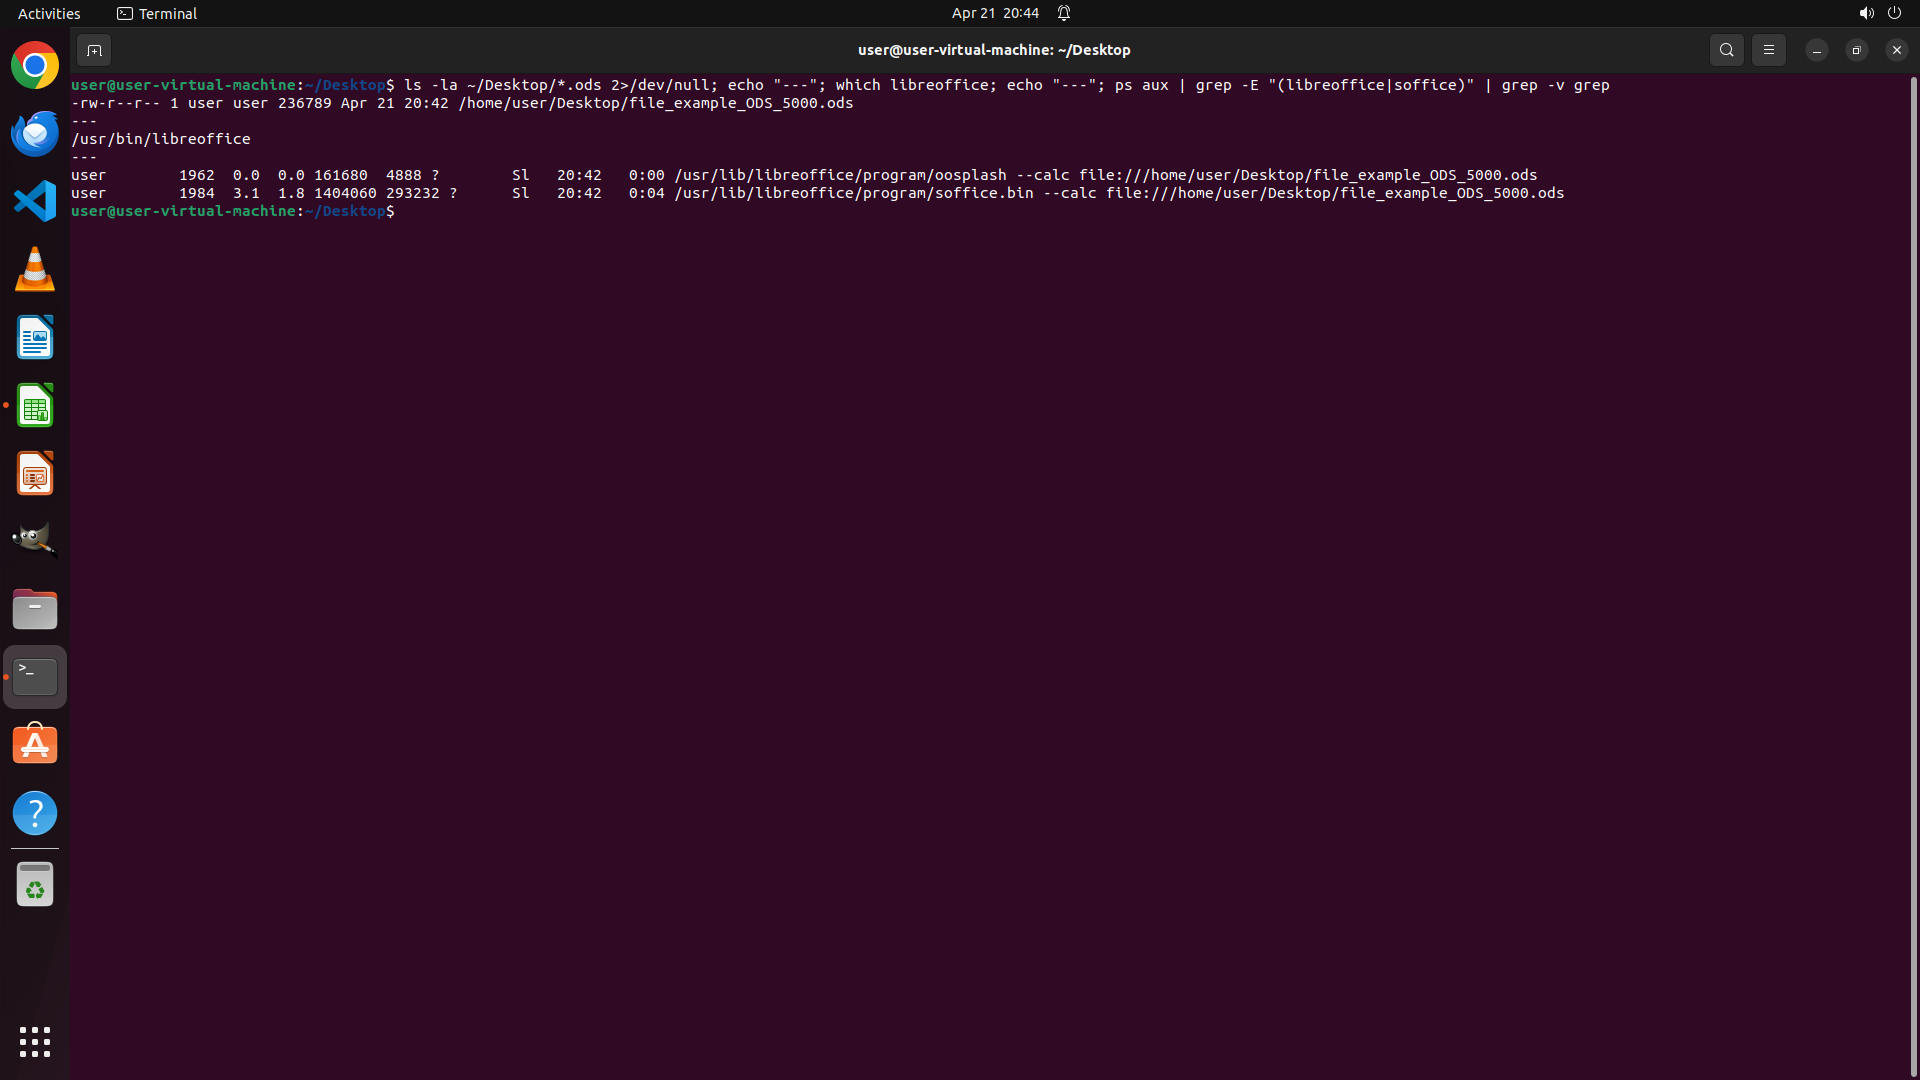Show all applications grid
Viewport: 1920px width, 1080px height.
click(x=35, y=1042)
